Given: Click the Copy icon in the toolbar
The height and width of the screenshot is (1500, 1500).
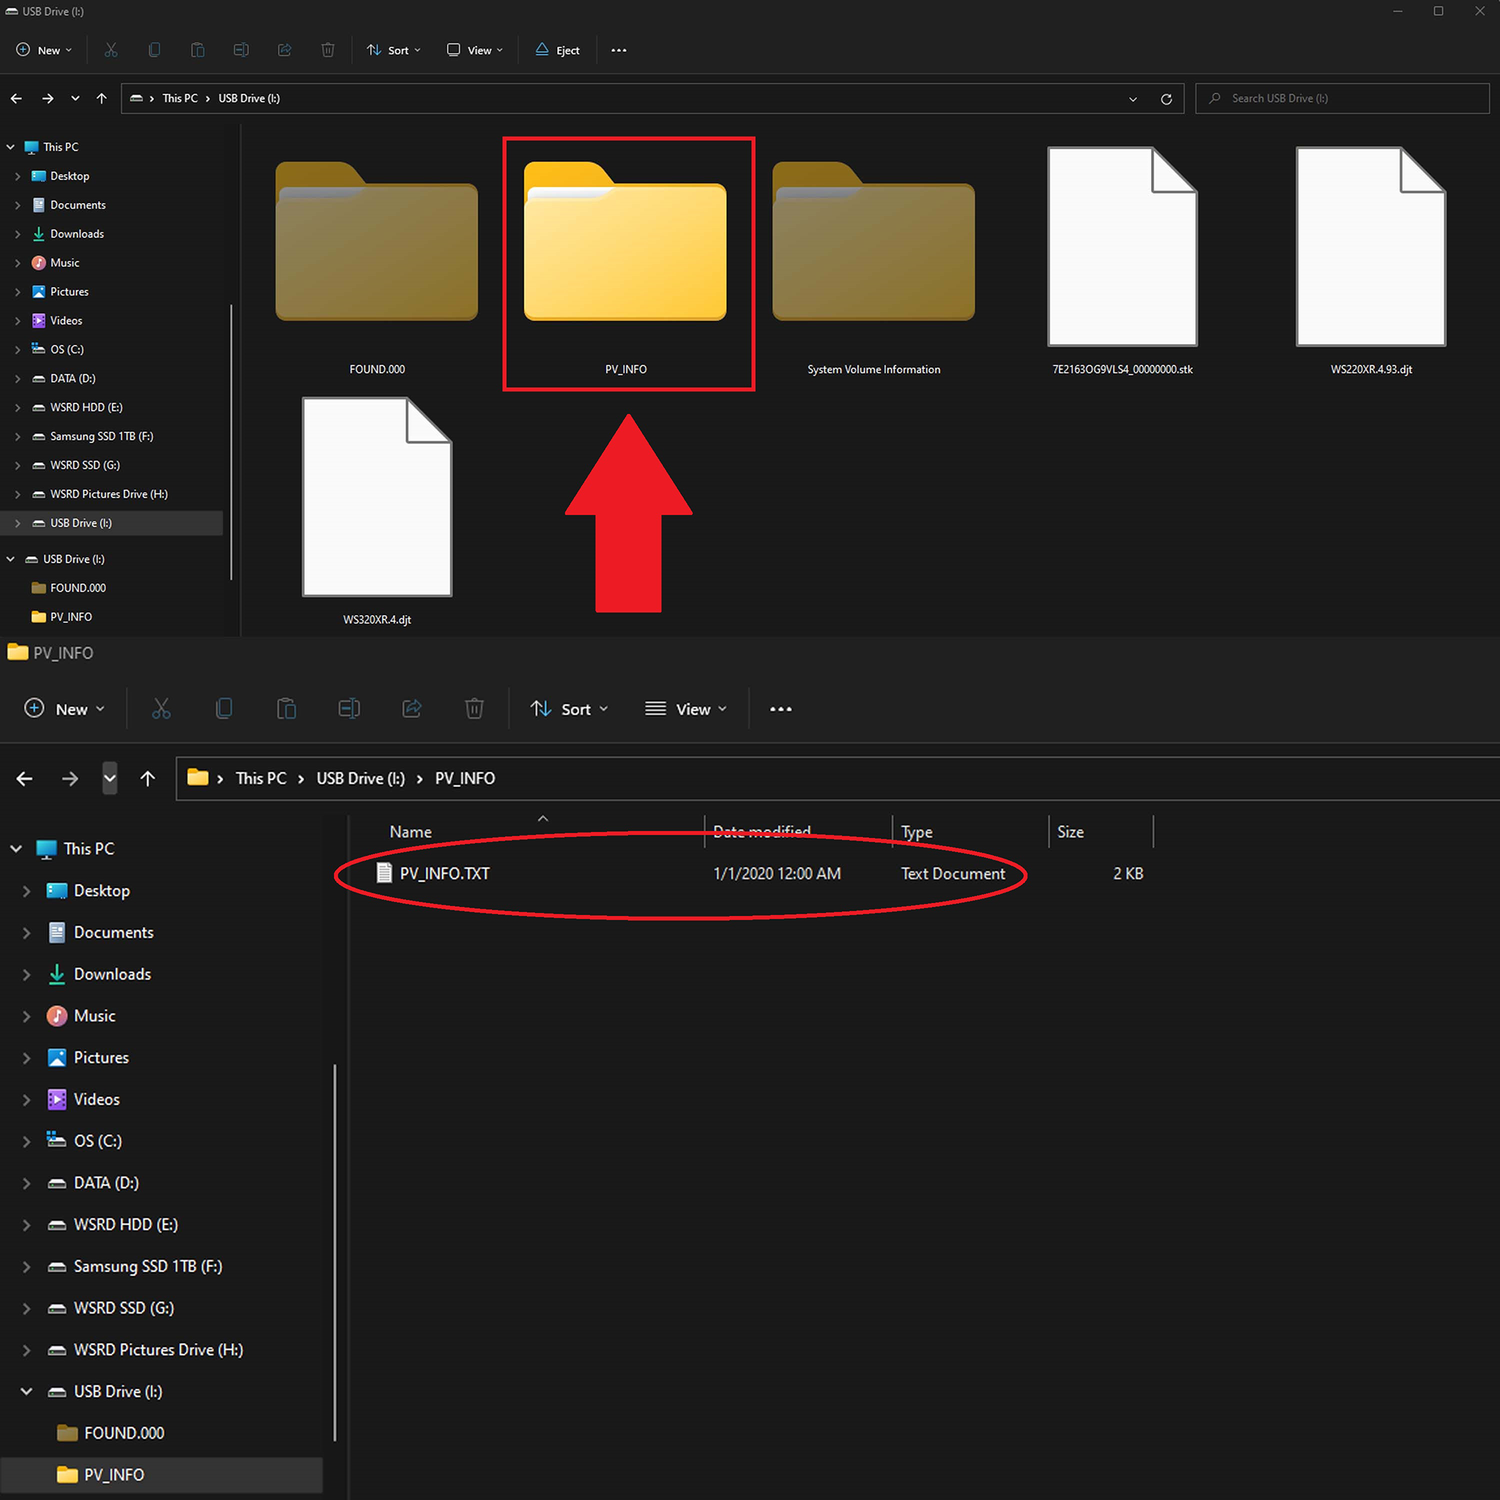Looking at the screenshot, I should coord(154,50).
